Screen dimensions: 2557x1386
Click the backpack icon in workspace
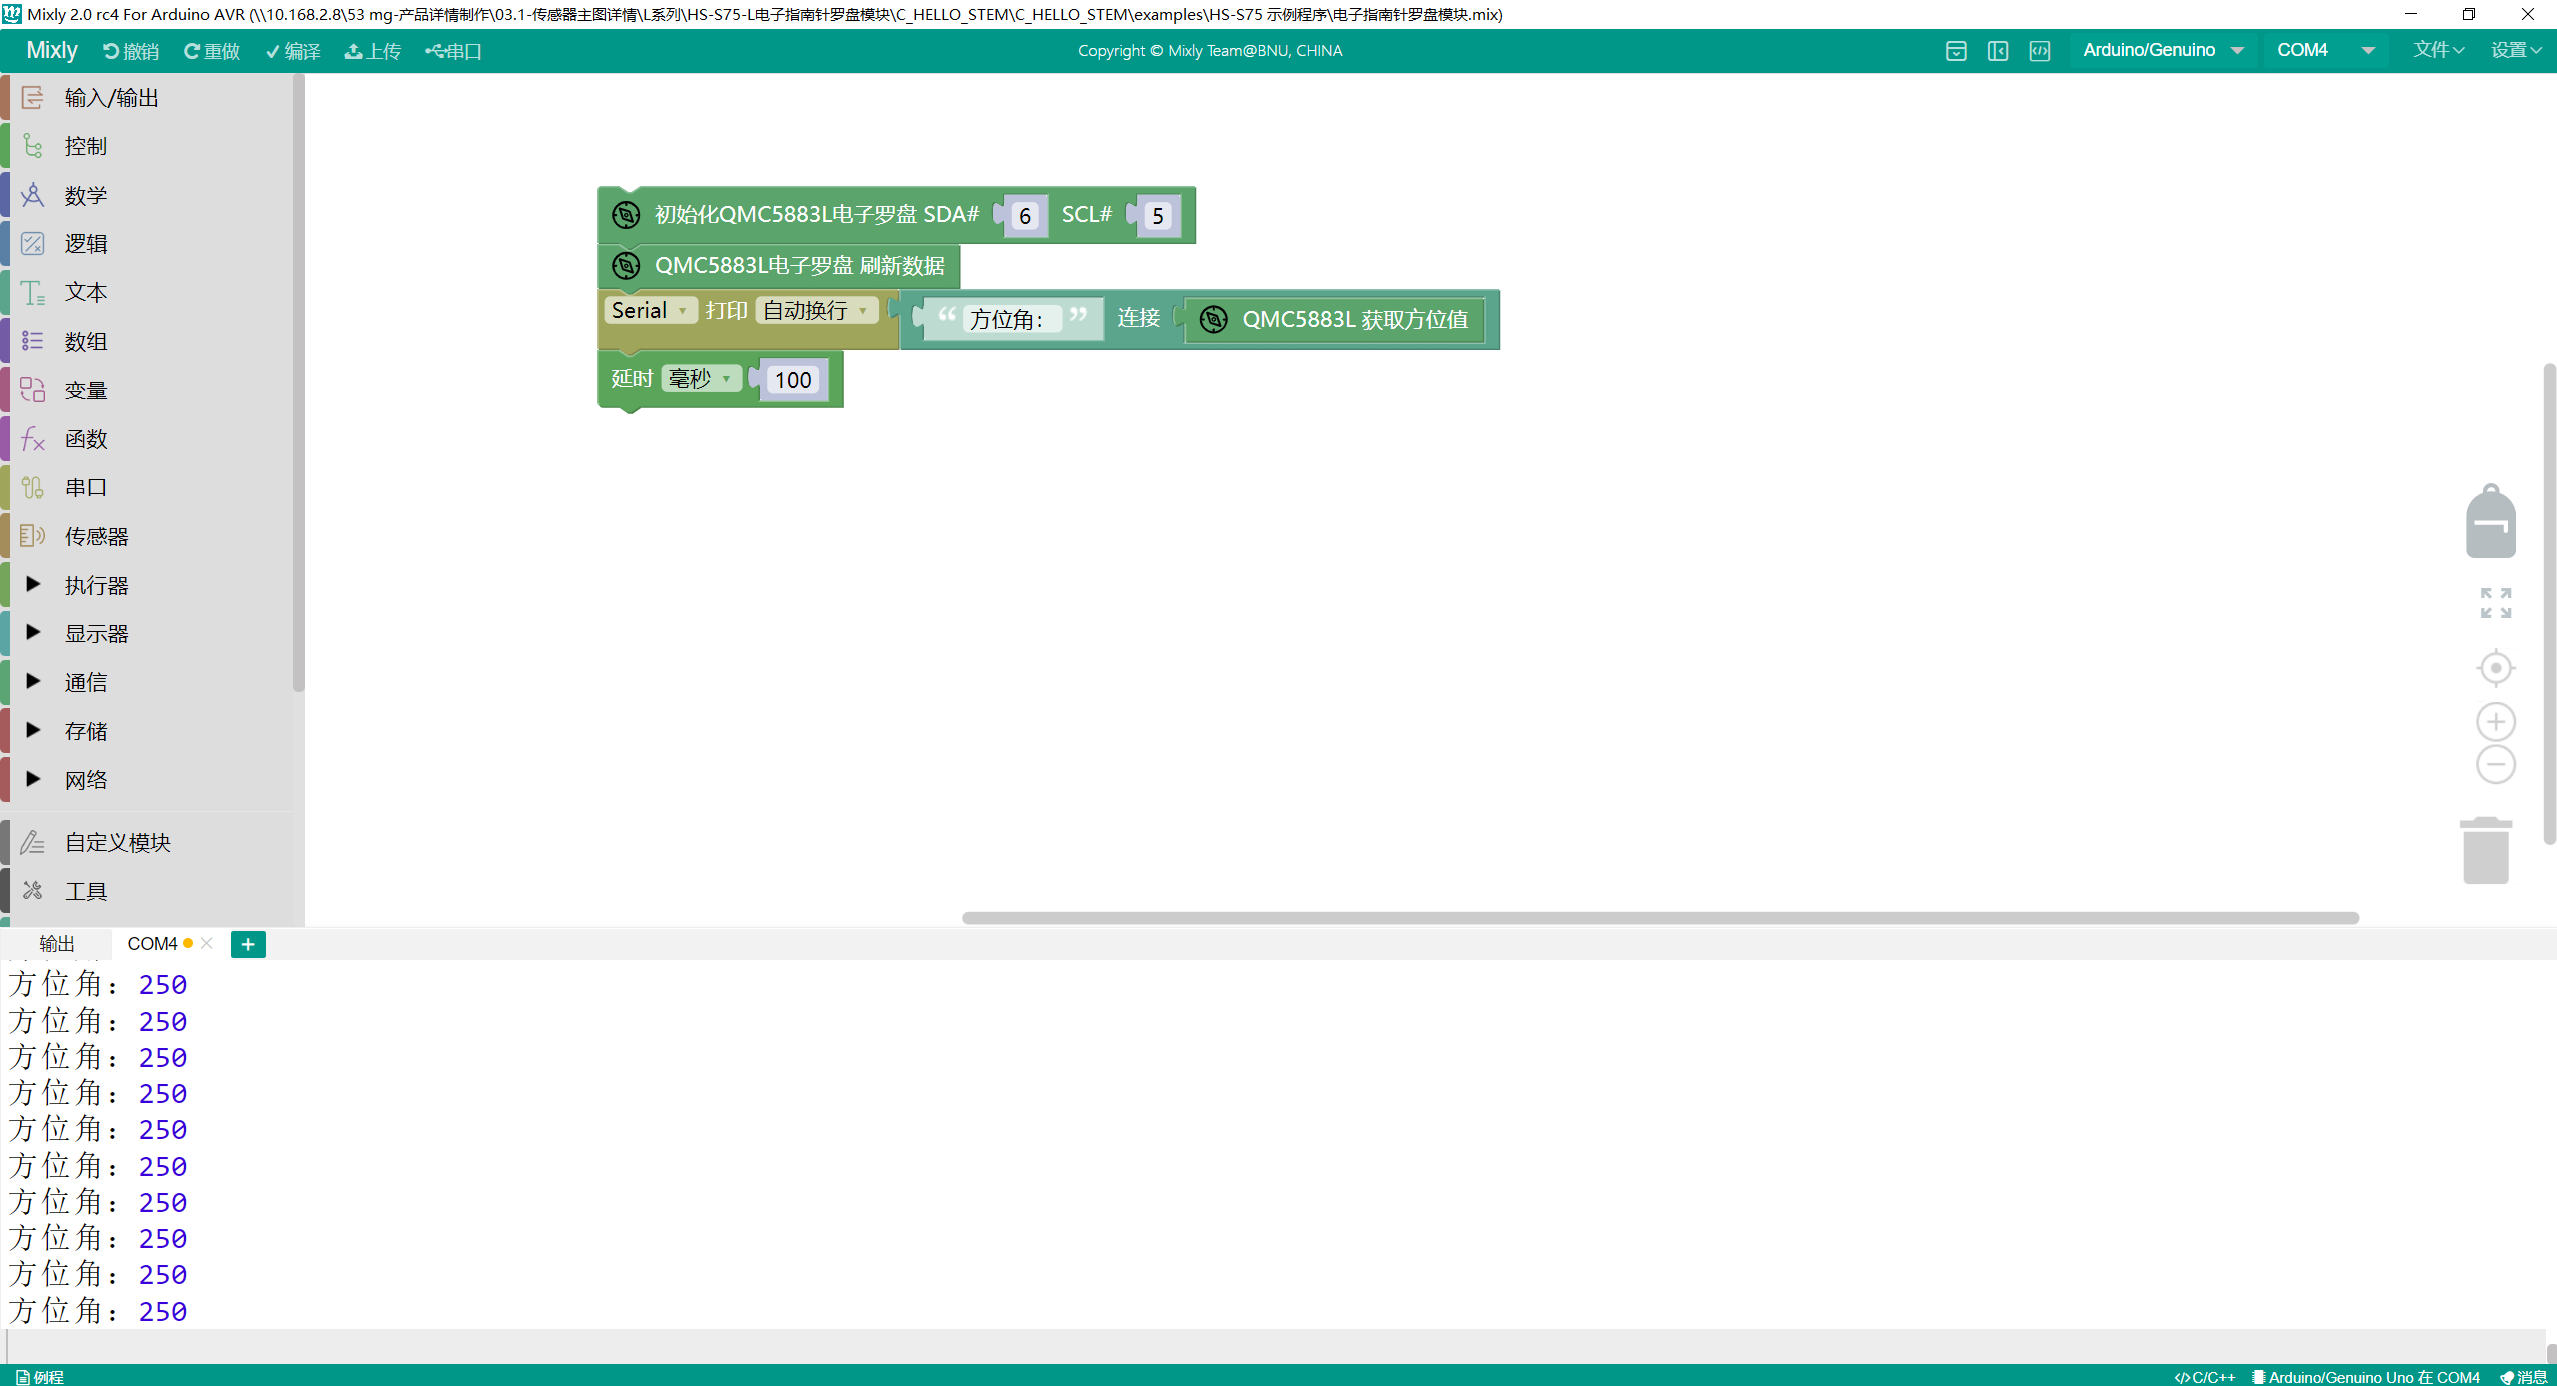2490,522
